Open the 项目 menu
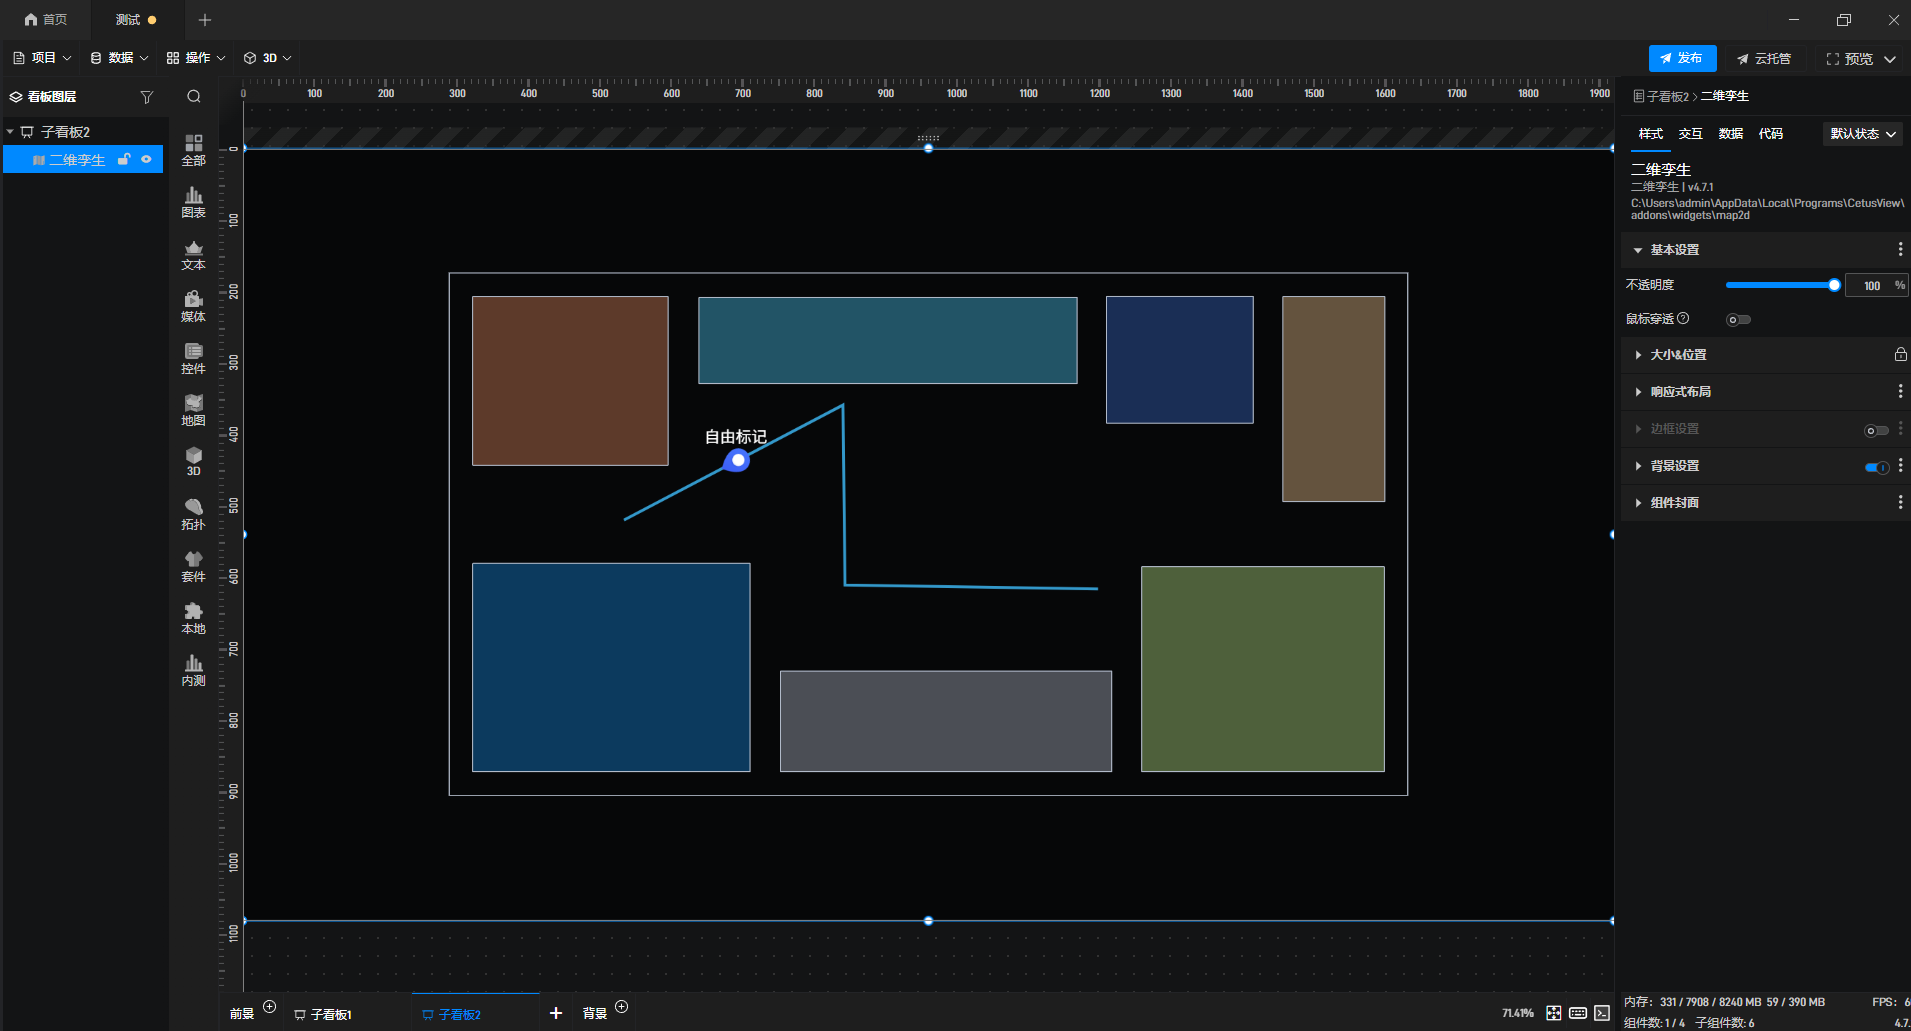Viewport: 1911px width, 1031px height. (x=42, y=58)
